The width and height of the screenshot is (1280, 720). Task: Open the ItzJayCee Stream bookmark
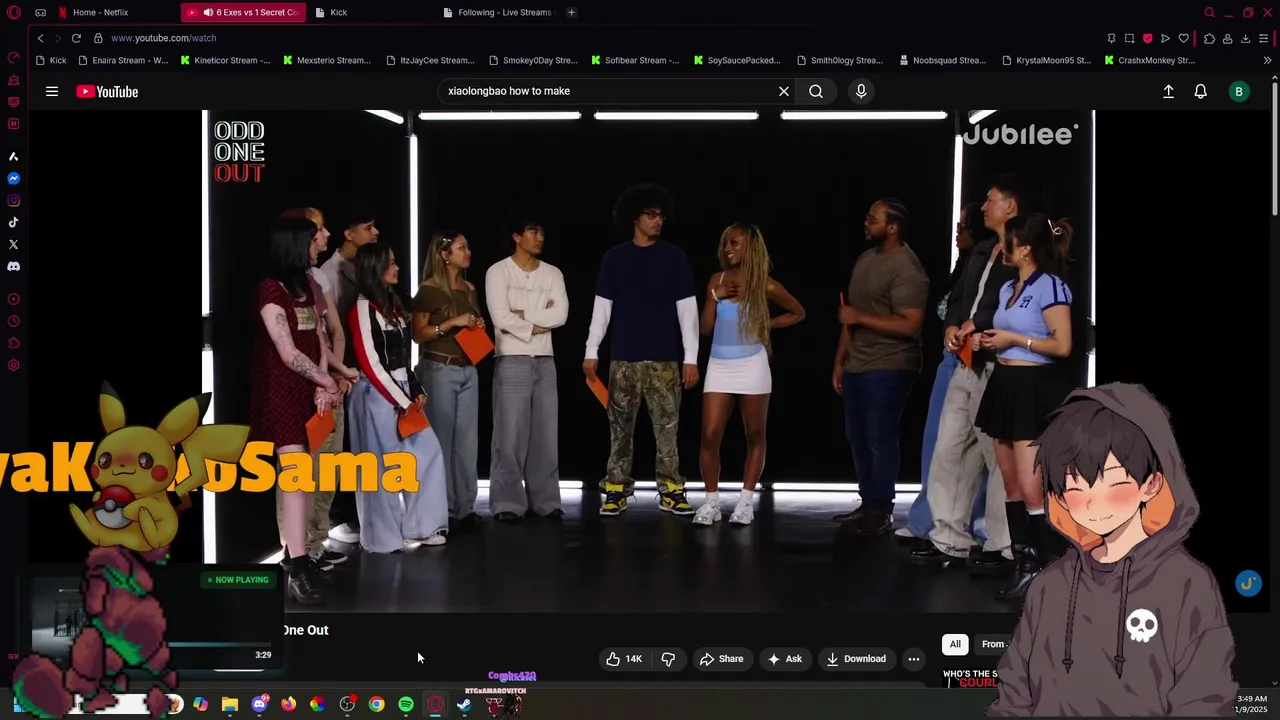point(430,60)
